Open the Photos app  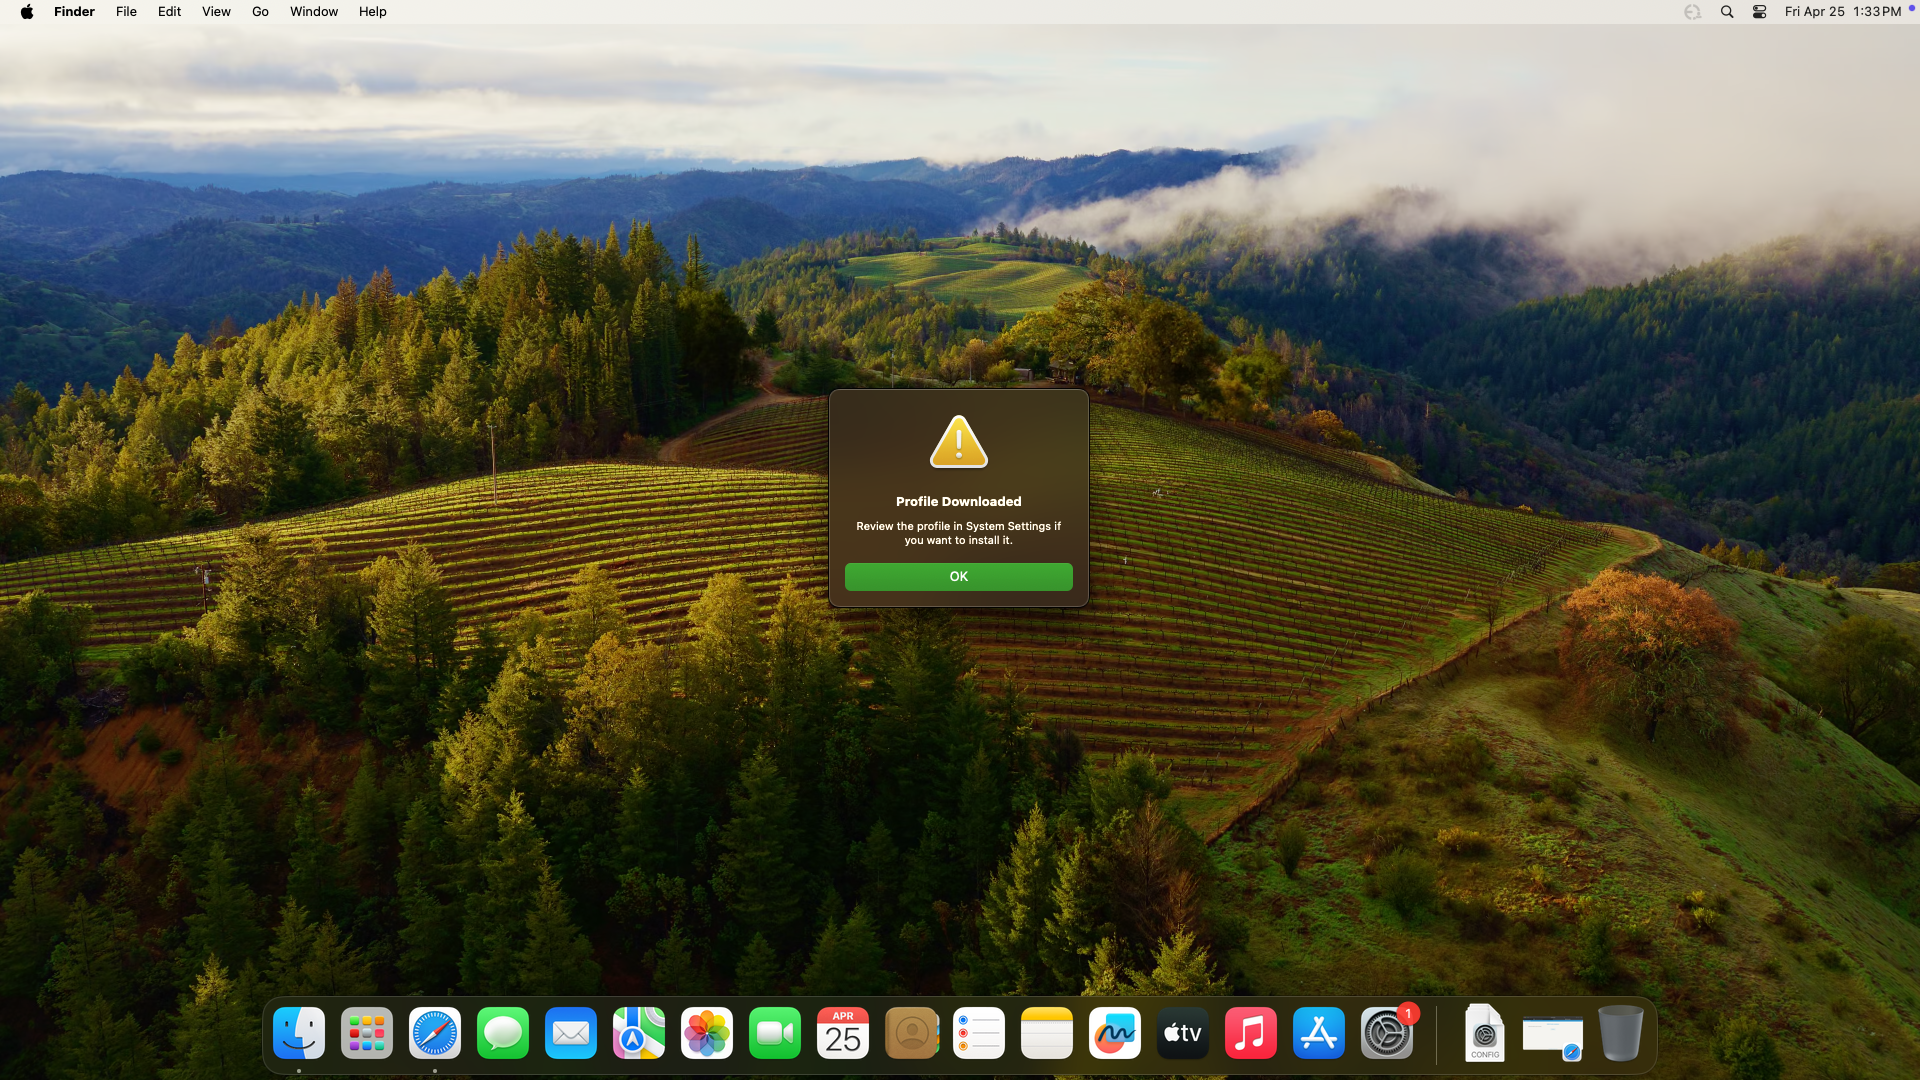pyautogui.click(x=707, y=1033)
